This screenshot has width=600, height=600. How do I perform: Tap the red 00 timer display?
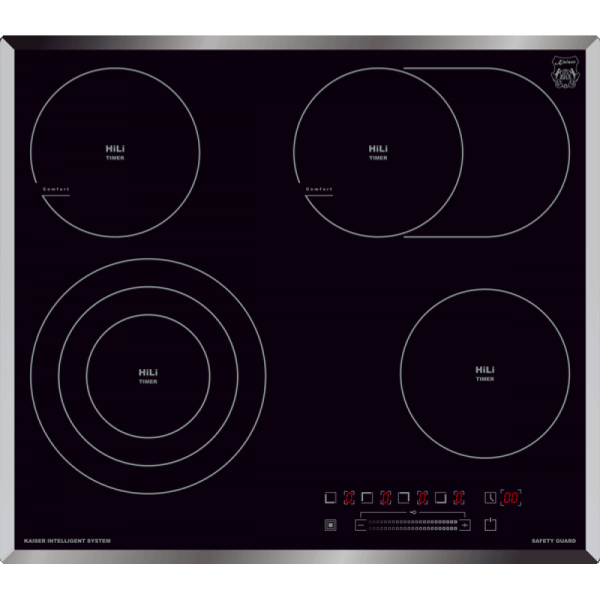point(511,498)
